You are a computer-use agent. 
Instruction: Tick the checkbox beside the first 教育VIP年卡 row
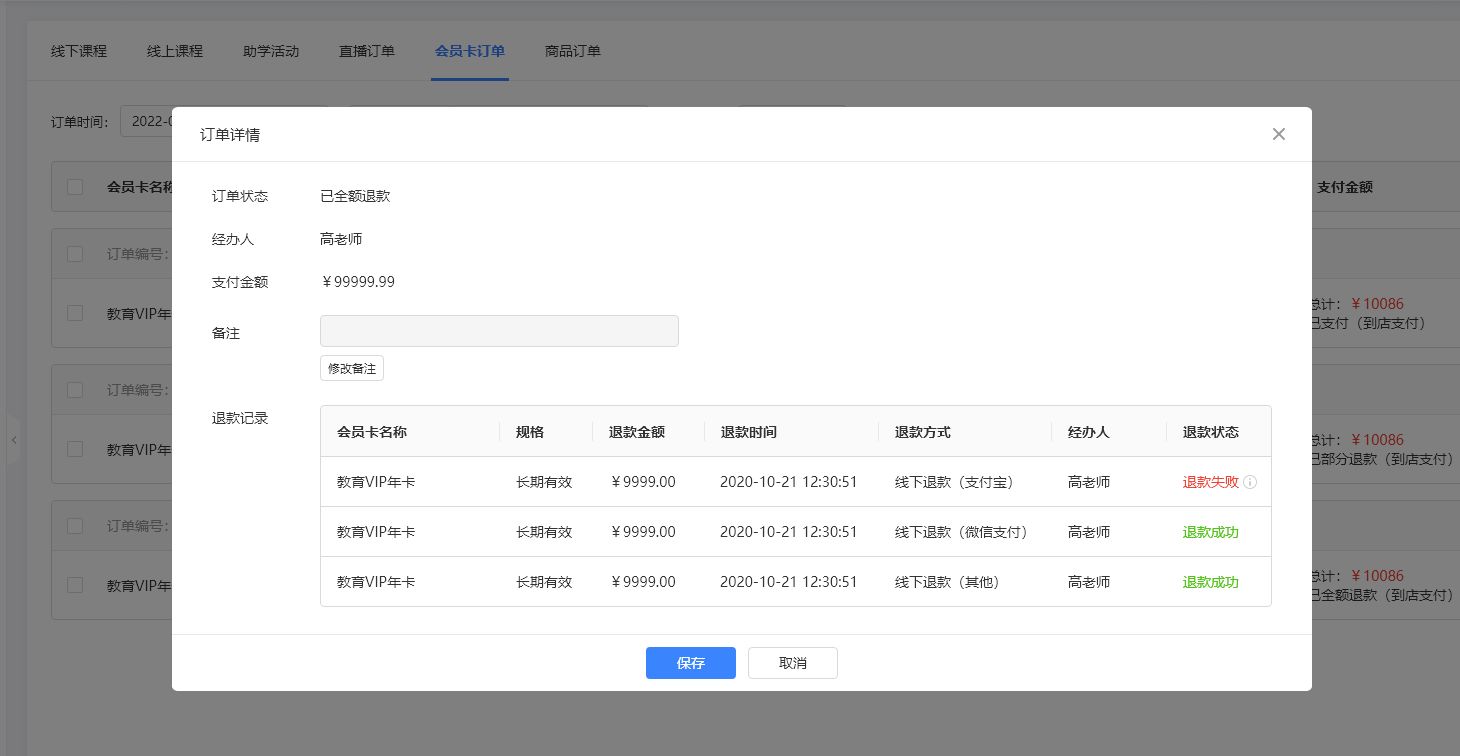(75, 313)
